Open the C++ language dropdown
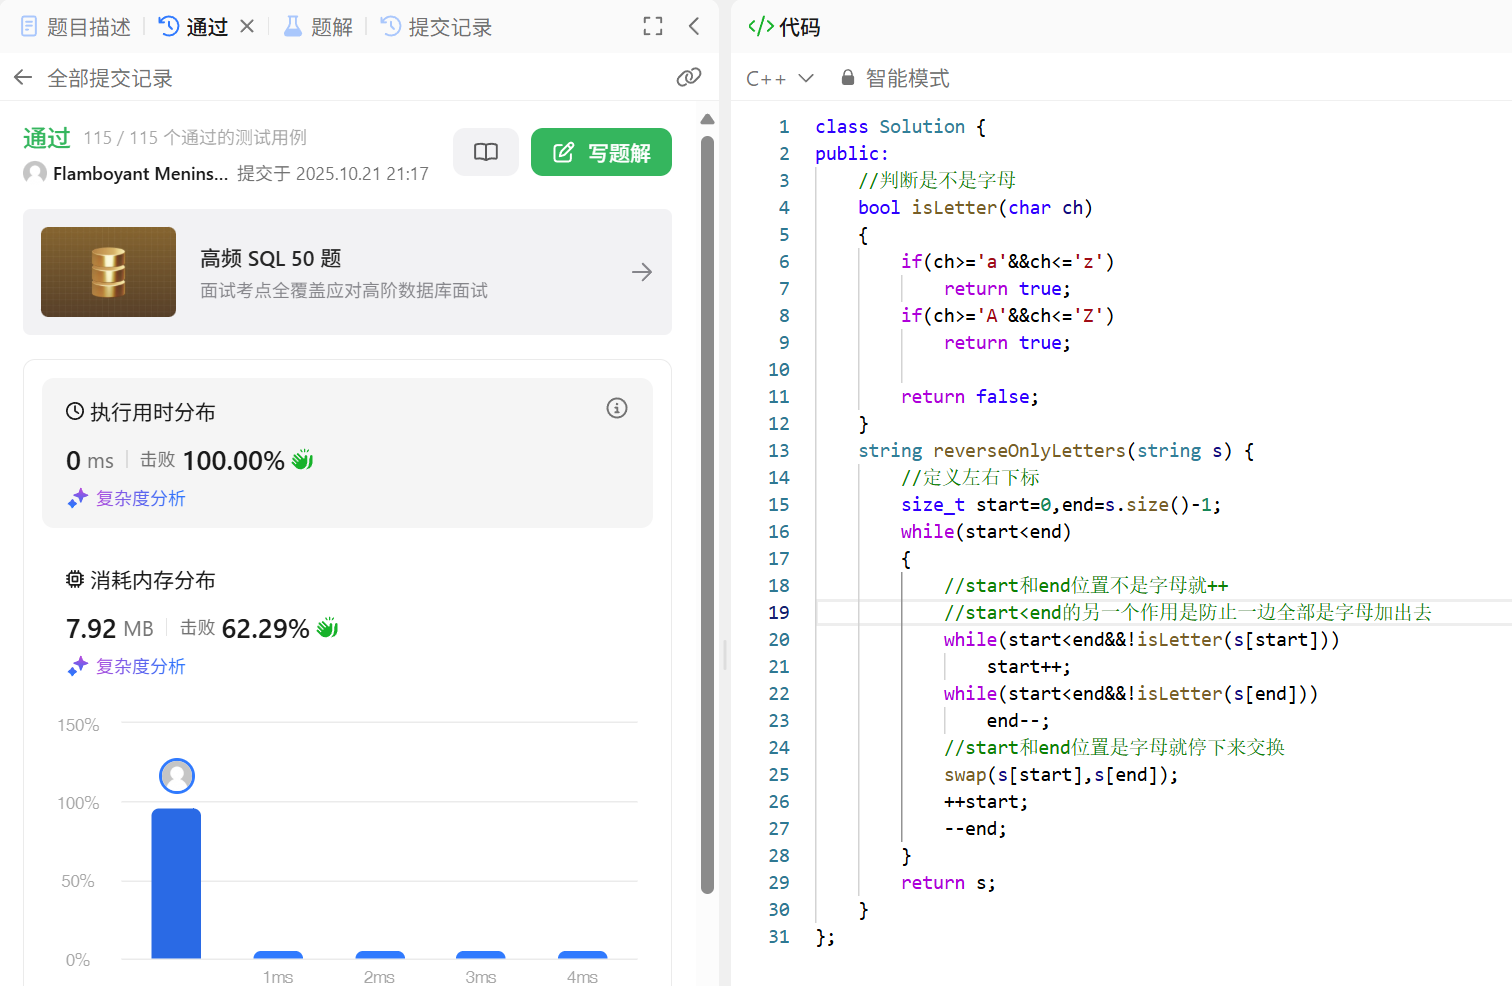 (x=780, y=78)
